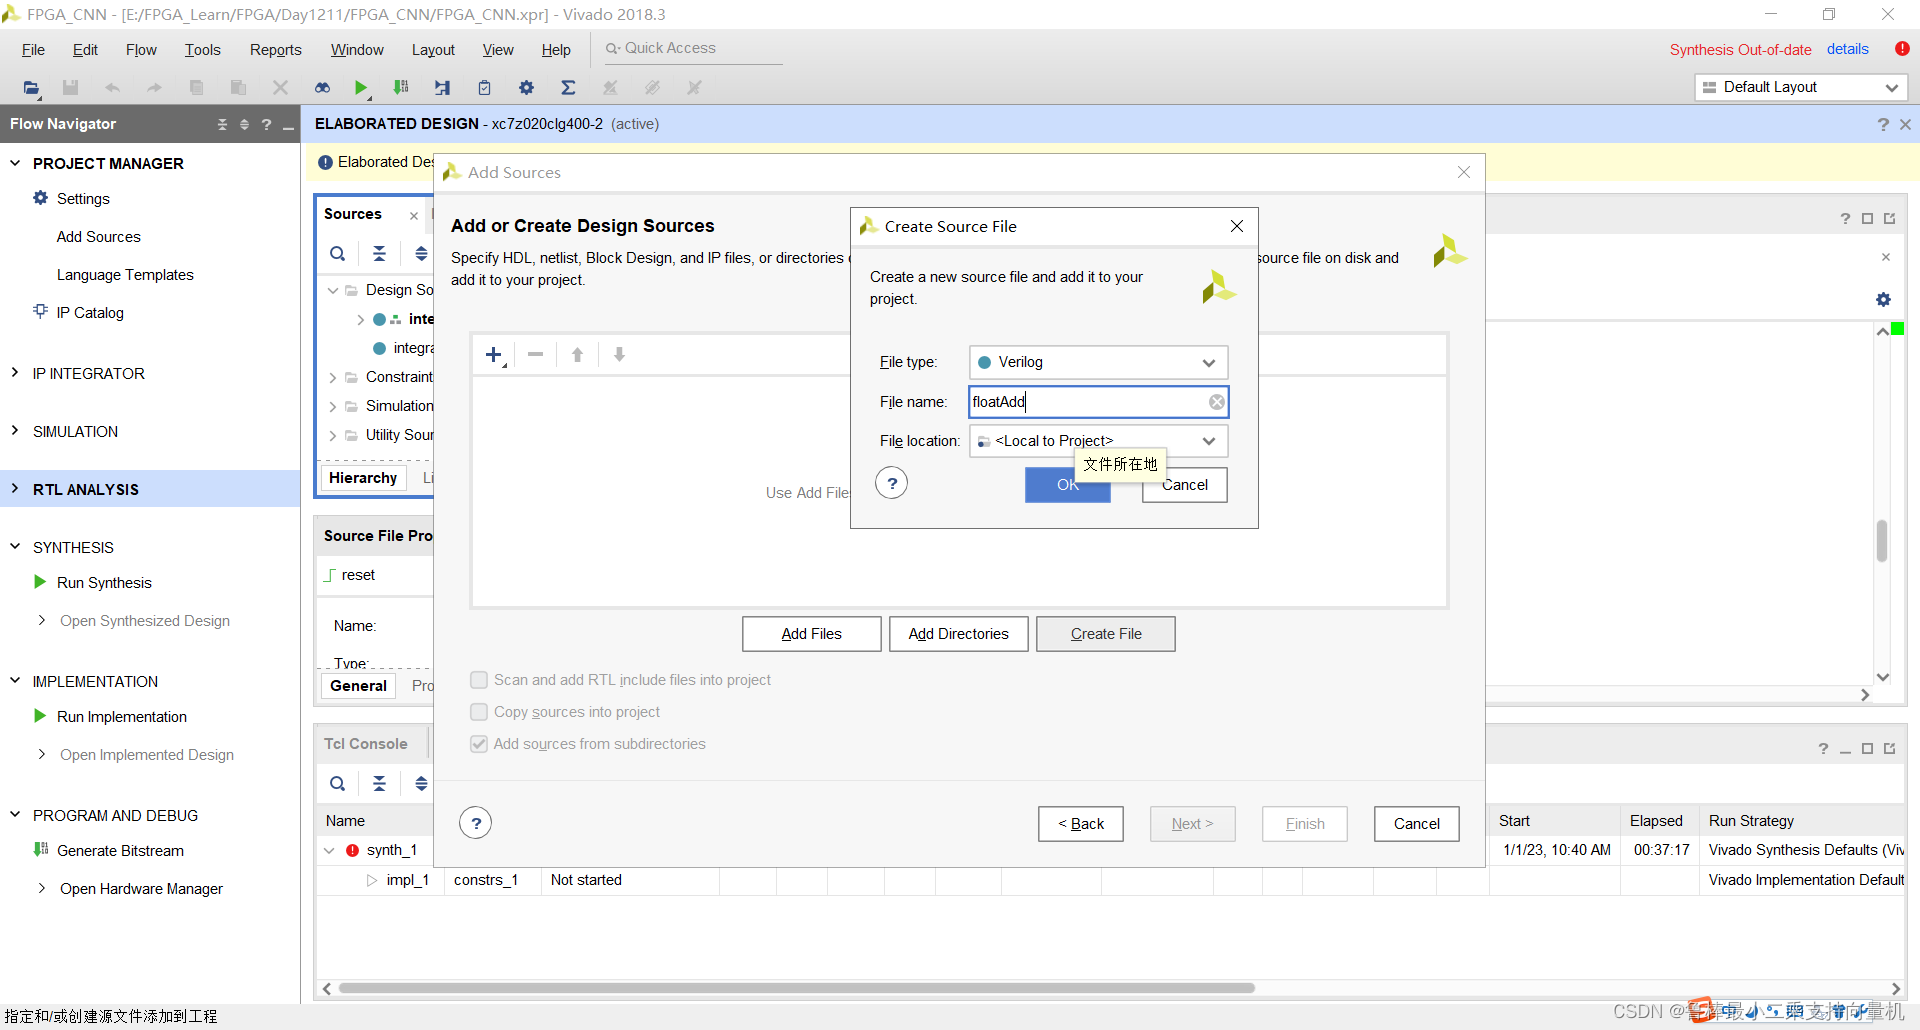Click the search icon in the Sources panel
The width and height of the screenshot is (1920, 1030).
pos(338,254)
